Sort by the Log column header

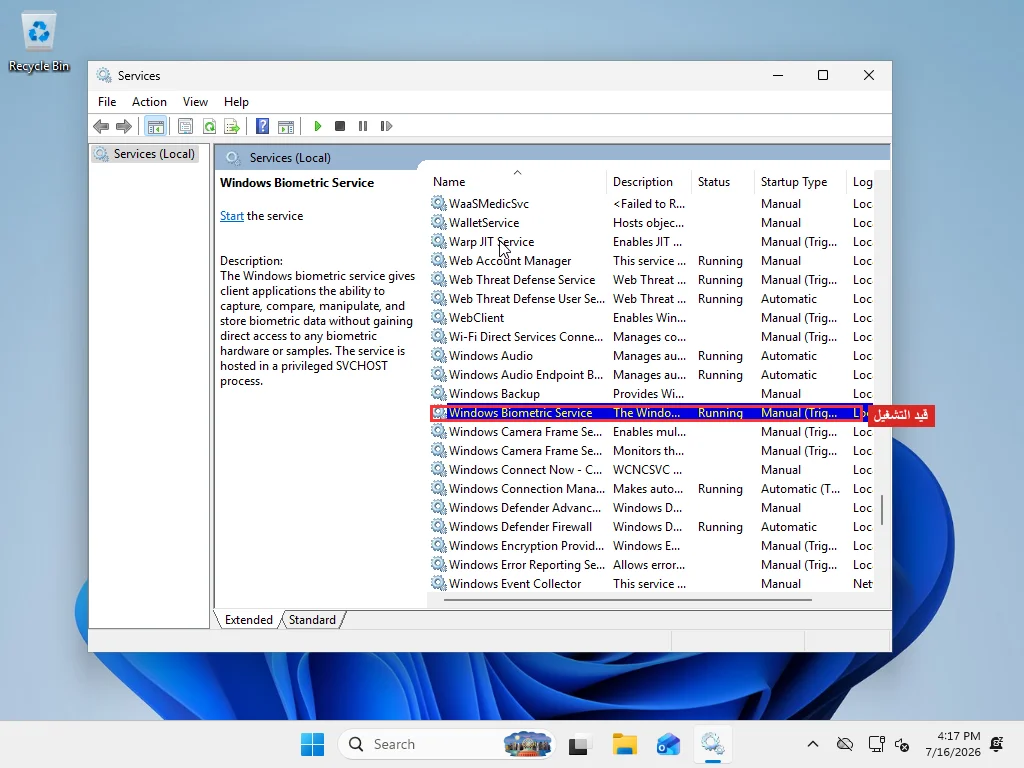click(861, 182)
